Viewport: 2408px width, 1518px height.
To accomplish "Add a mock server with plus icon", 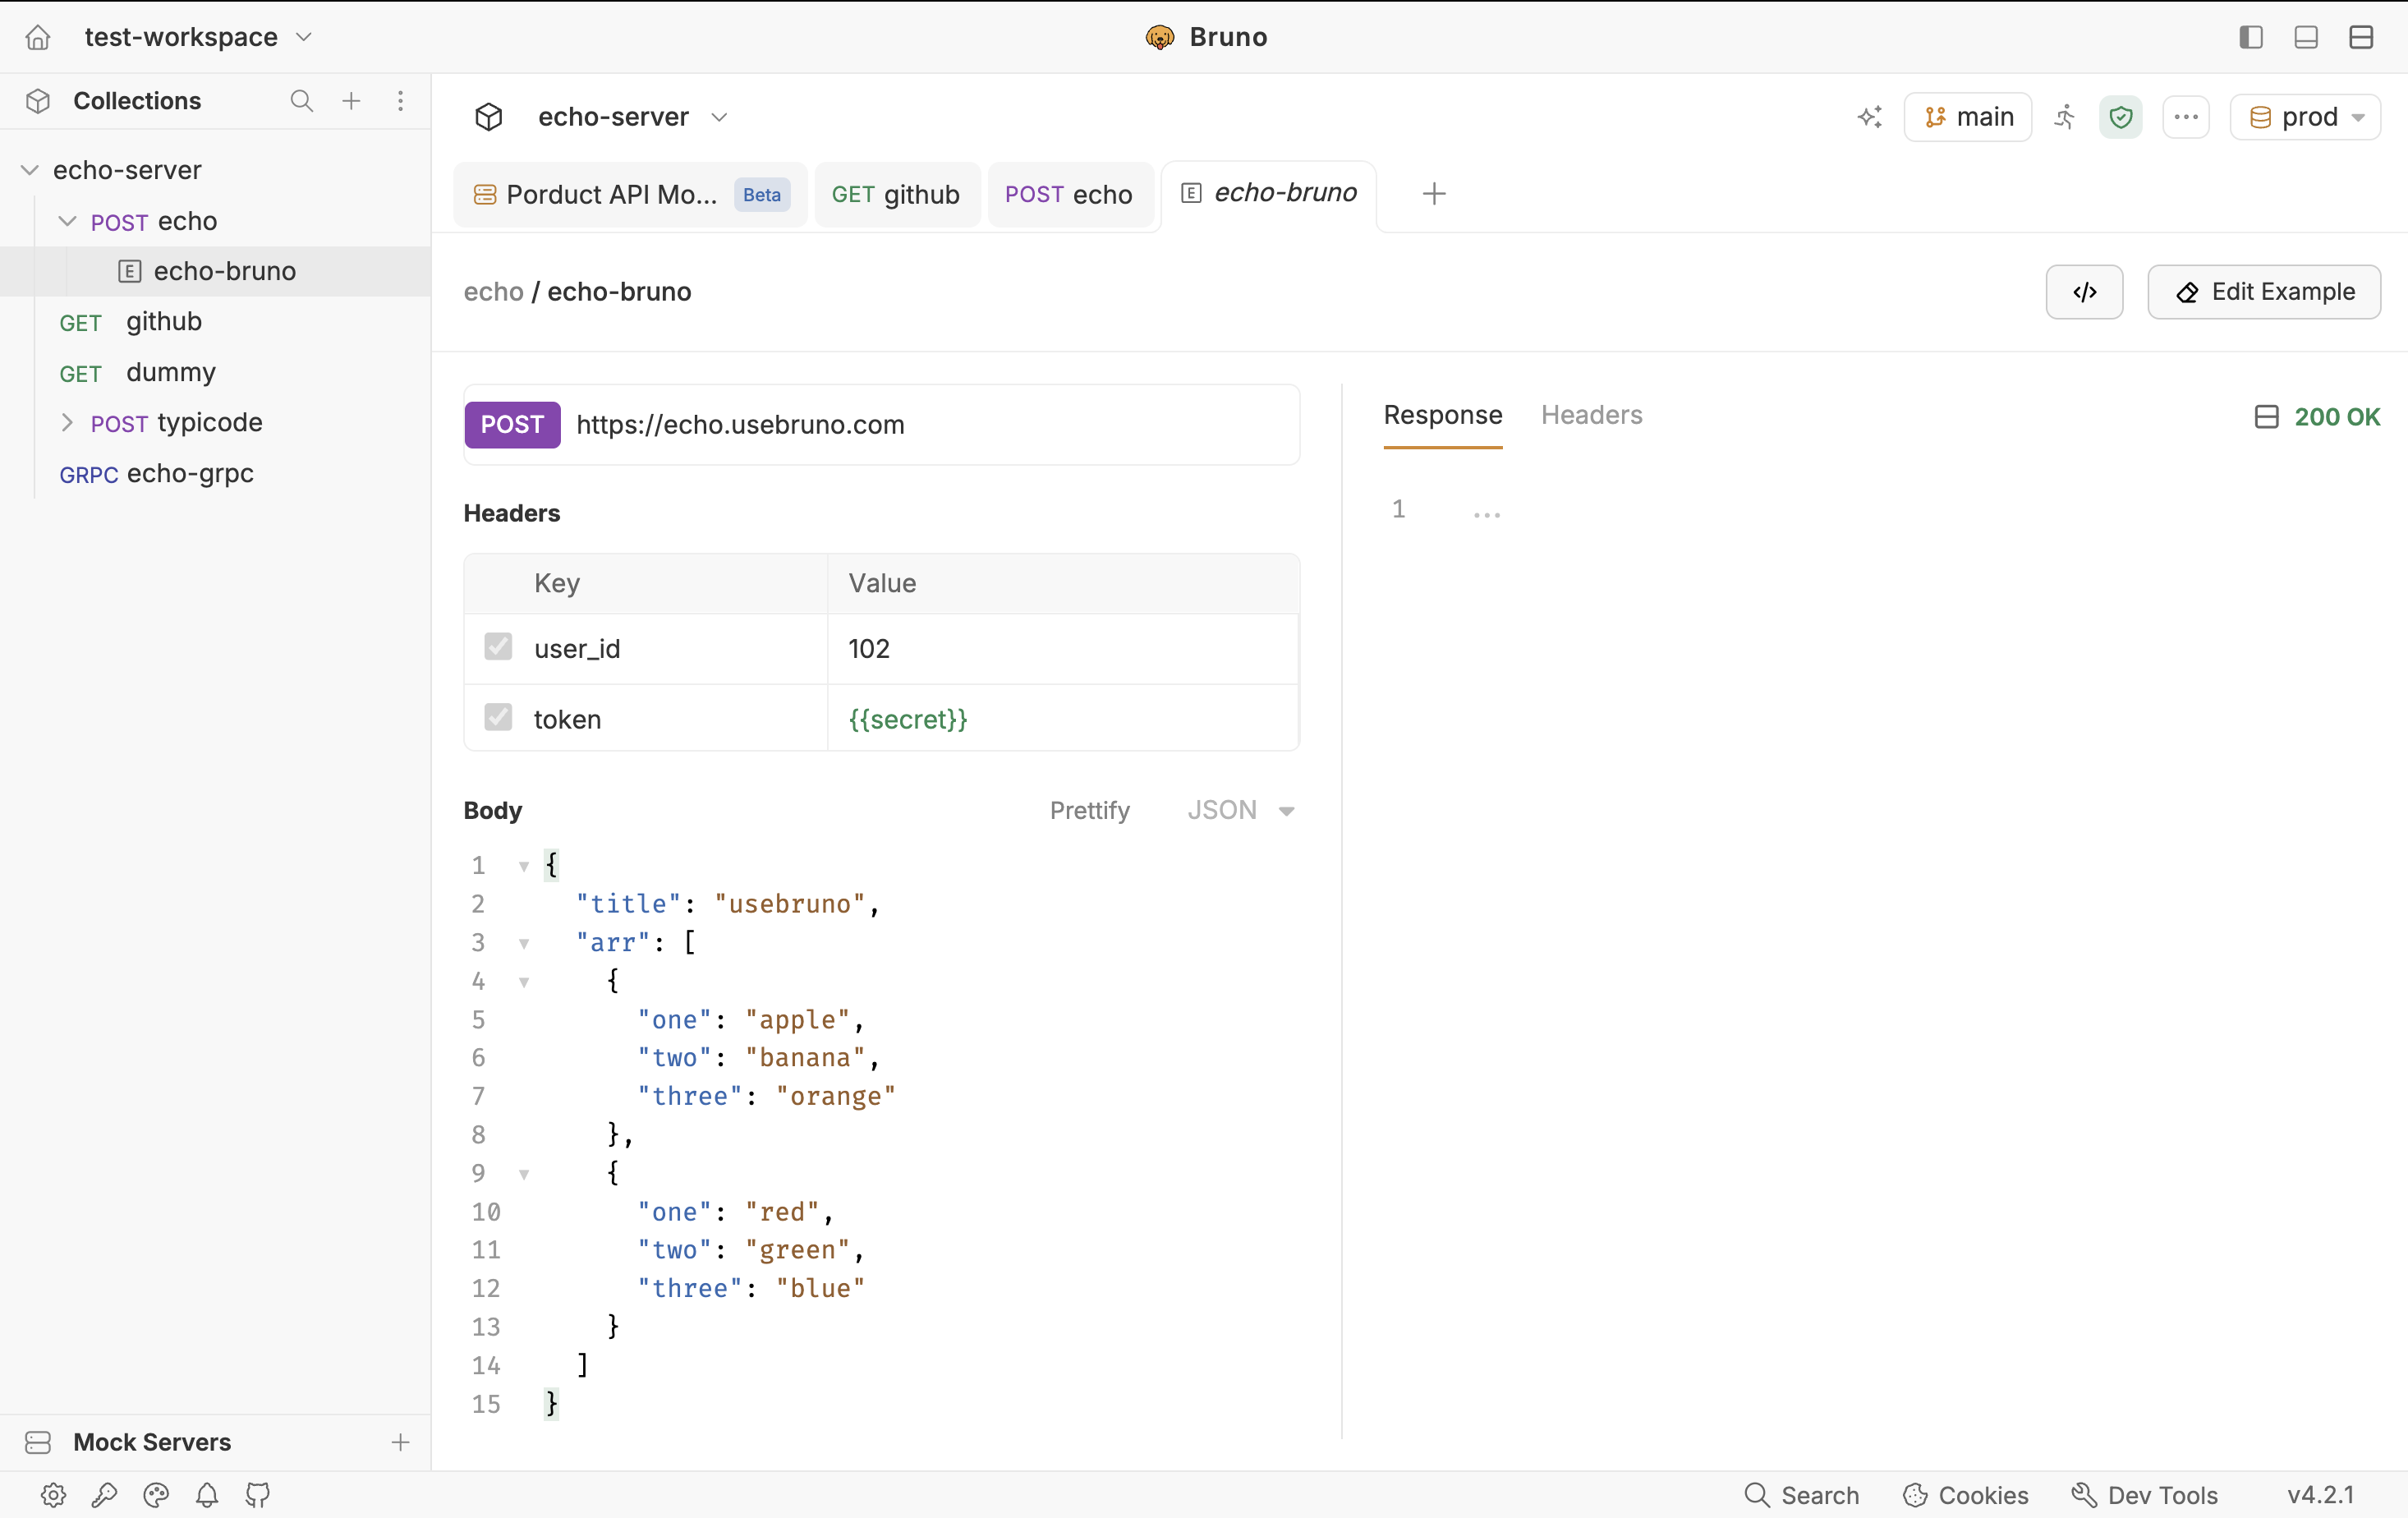I will 400,1442.
